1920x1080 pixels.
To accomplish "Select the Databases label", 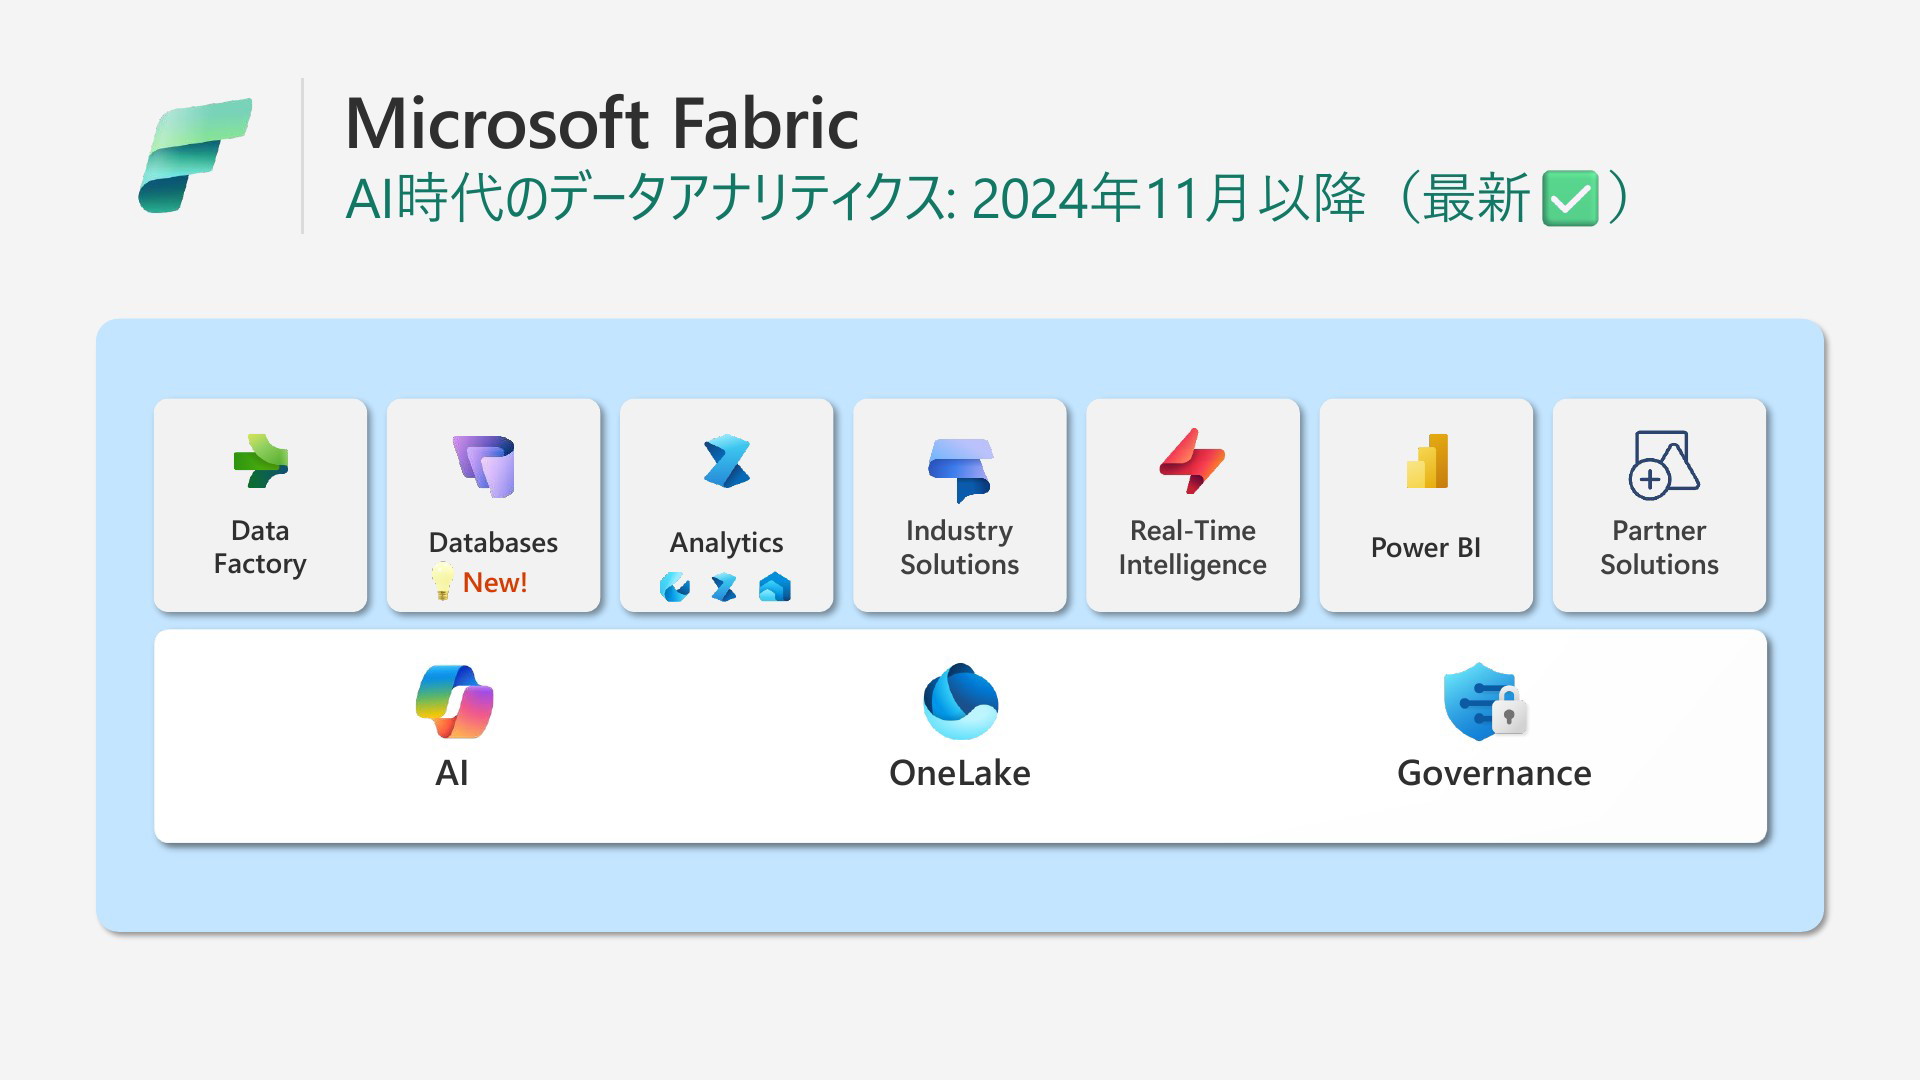I will 493,542.
